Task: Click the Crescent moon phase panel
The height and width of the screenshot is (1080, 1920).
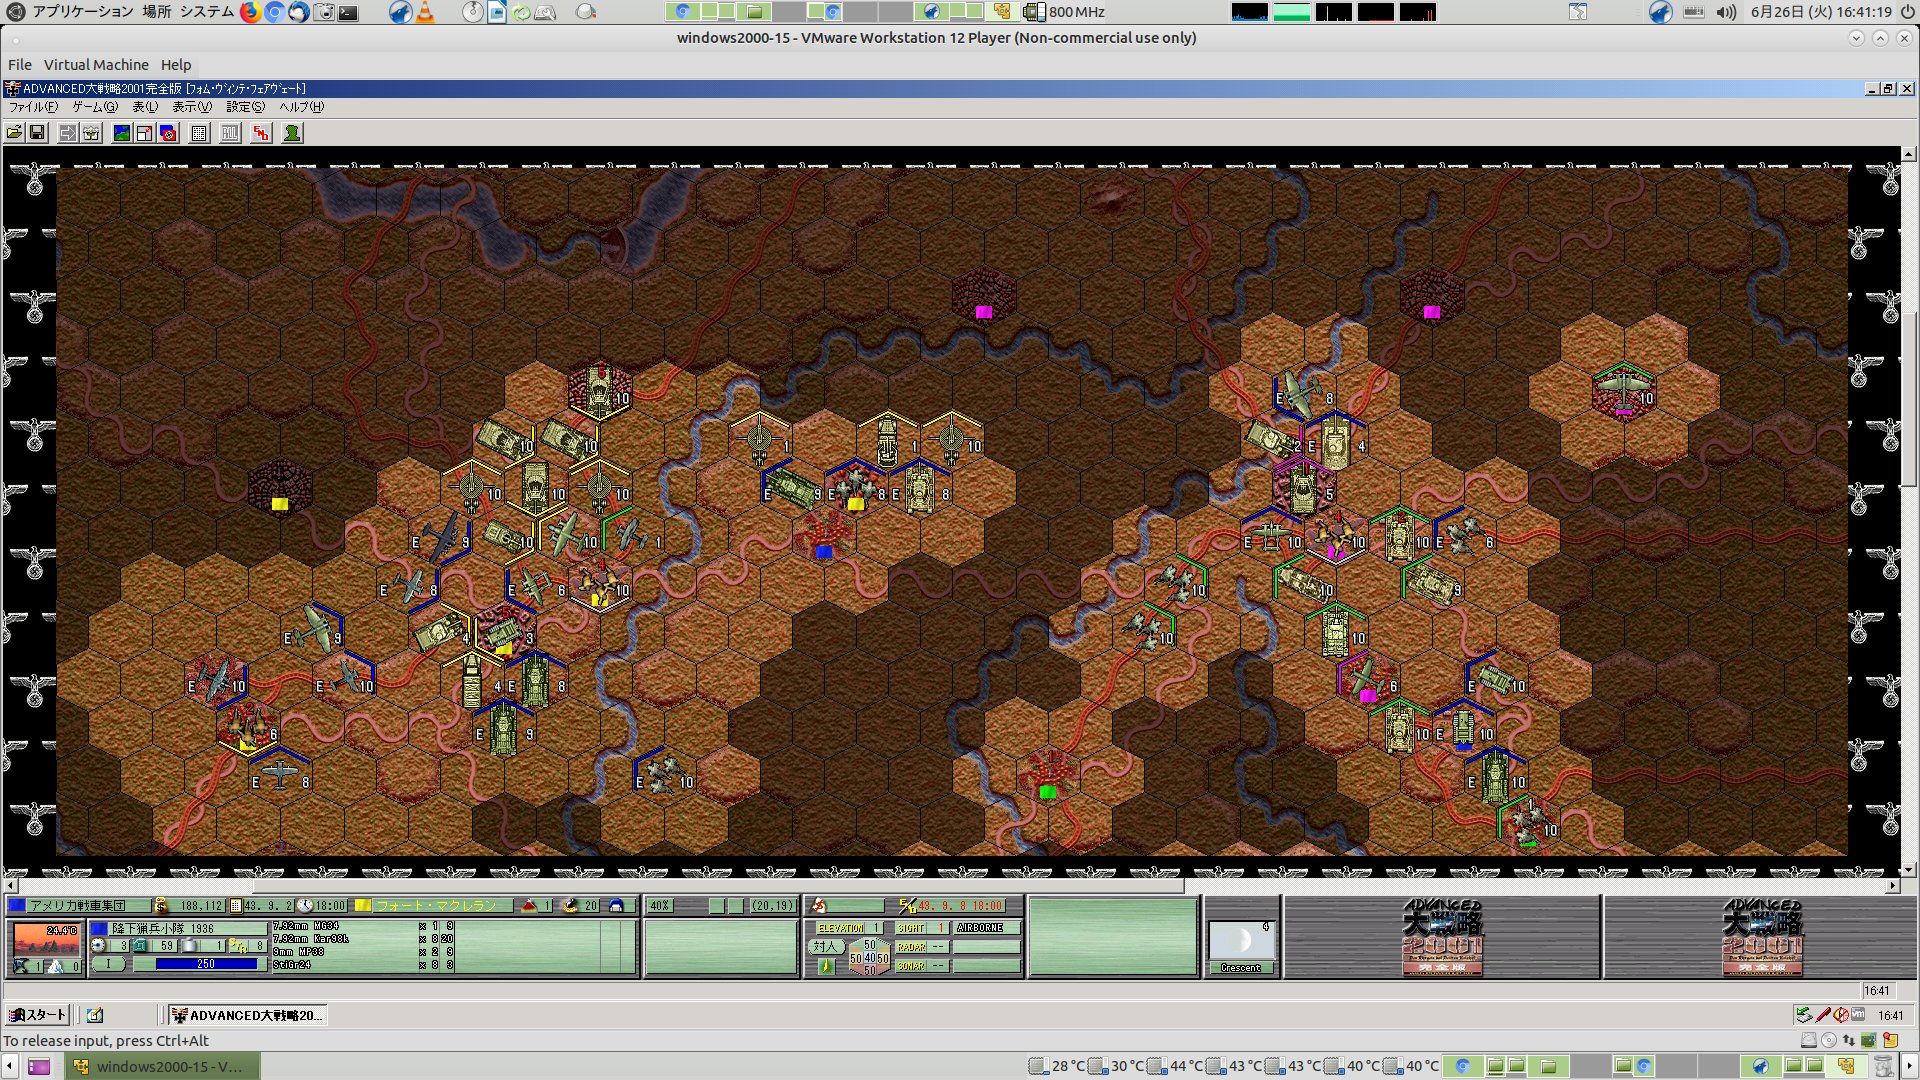Action: click(x=1241, y=947)
